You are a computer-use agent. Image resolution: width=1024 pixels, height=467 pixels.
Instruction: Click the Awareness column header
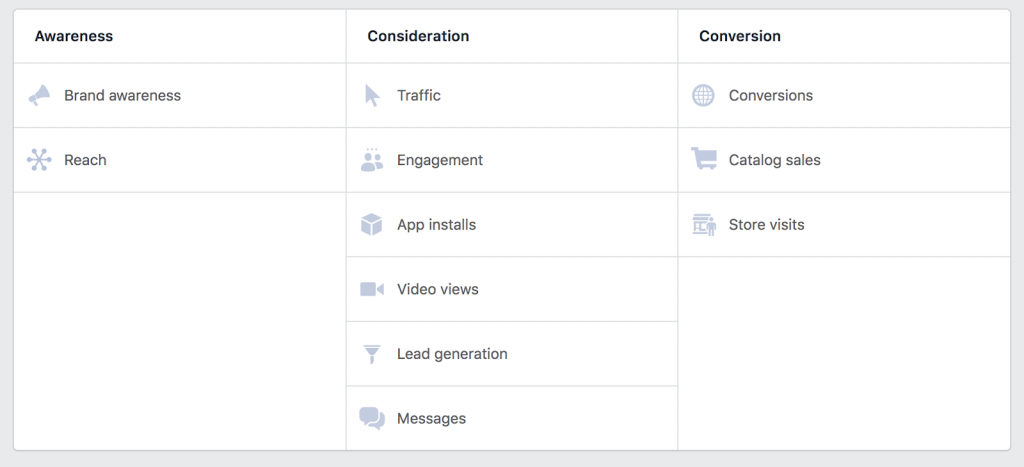(74, 36)
